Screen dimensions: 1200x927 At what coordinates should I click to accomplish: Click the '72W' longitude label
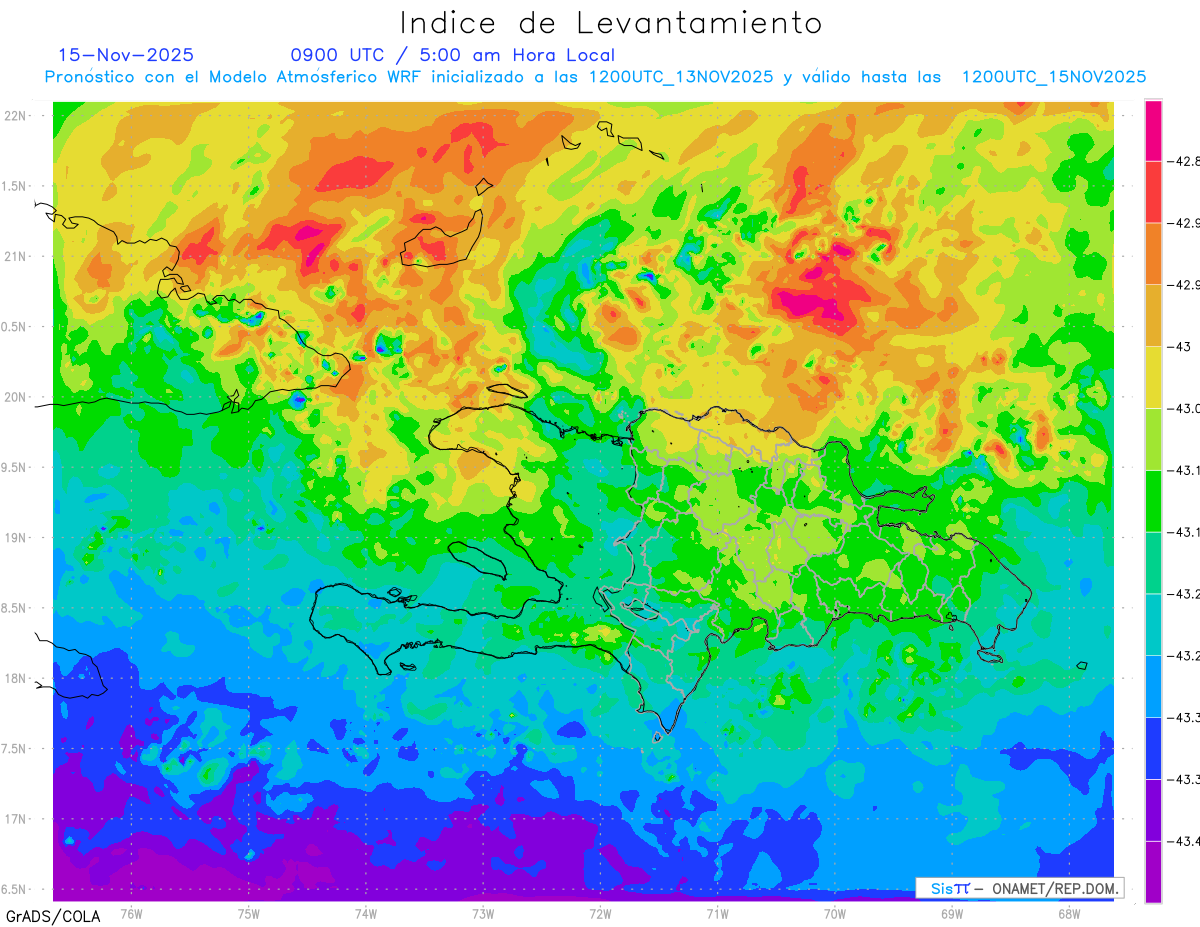[x=600, y=912]
